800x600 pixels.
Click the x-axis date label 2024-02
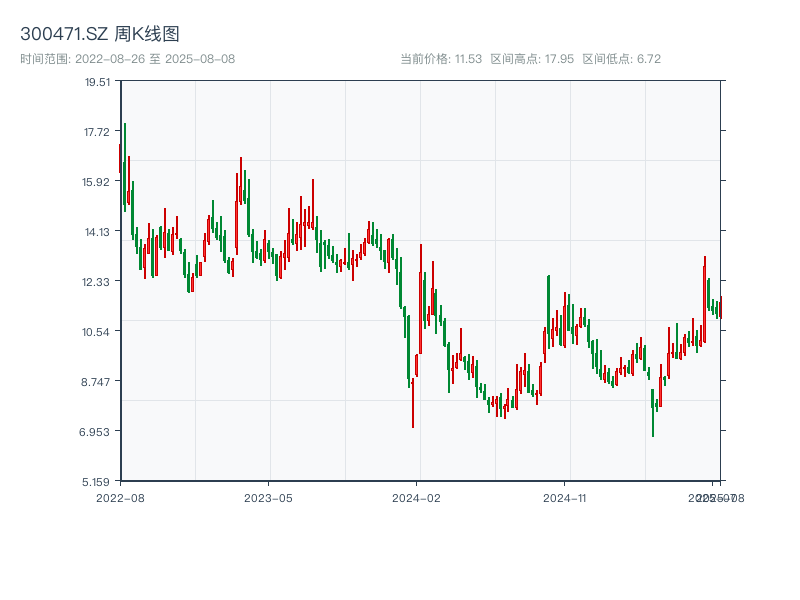point(416,498)
